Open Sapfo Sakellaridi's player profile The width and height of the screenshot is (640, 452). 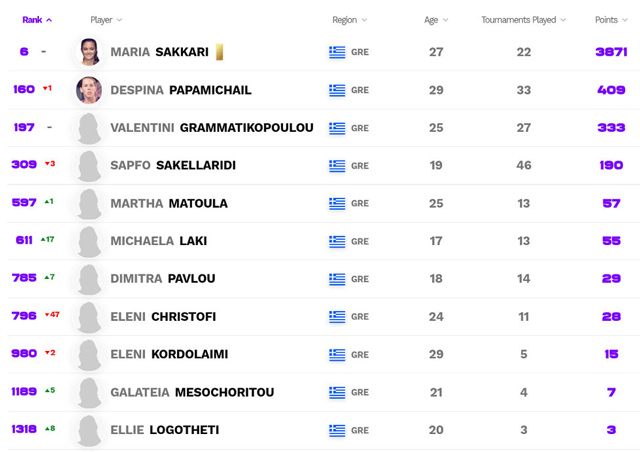(173, 165)
